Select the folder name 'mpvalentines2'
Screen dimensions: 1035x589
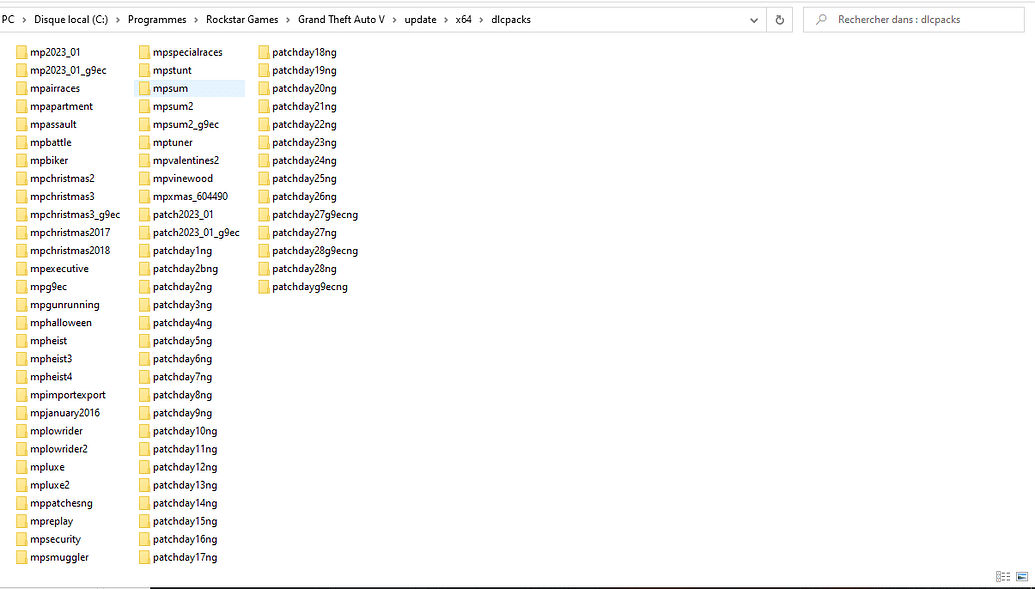coord(186,160)
